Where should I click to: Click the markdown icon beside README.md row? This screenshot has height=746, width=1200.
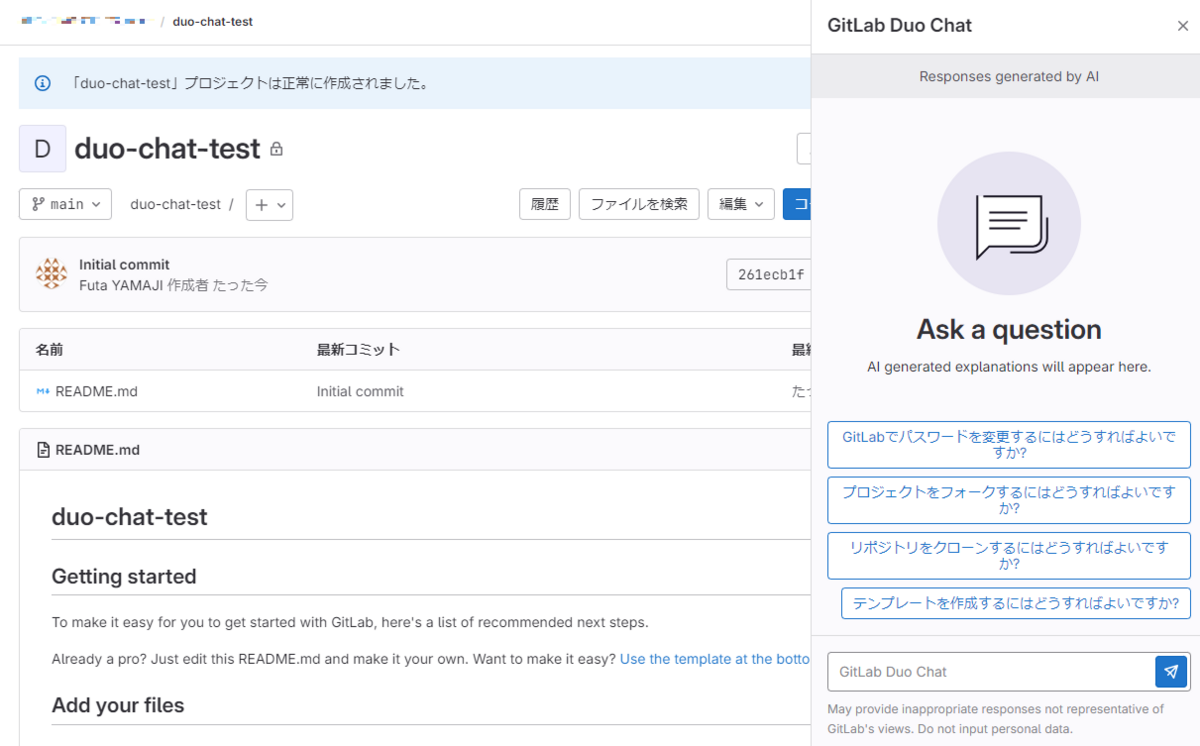point(43,391)
